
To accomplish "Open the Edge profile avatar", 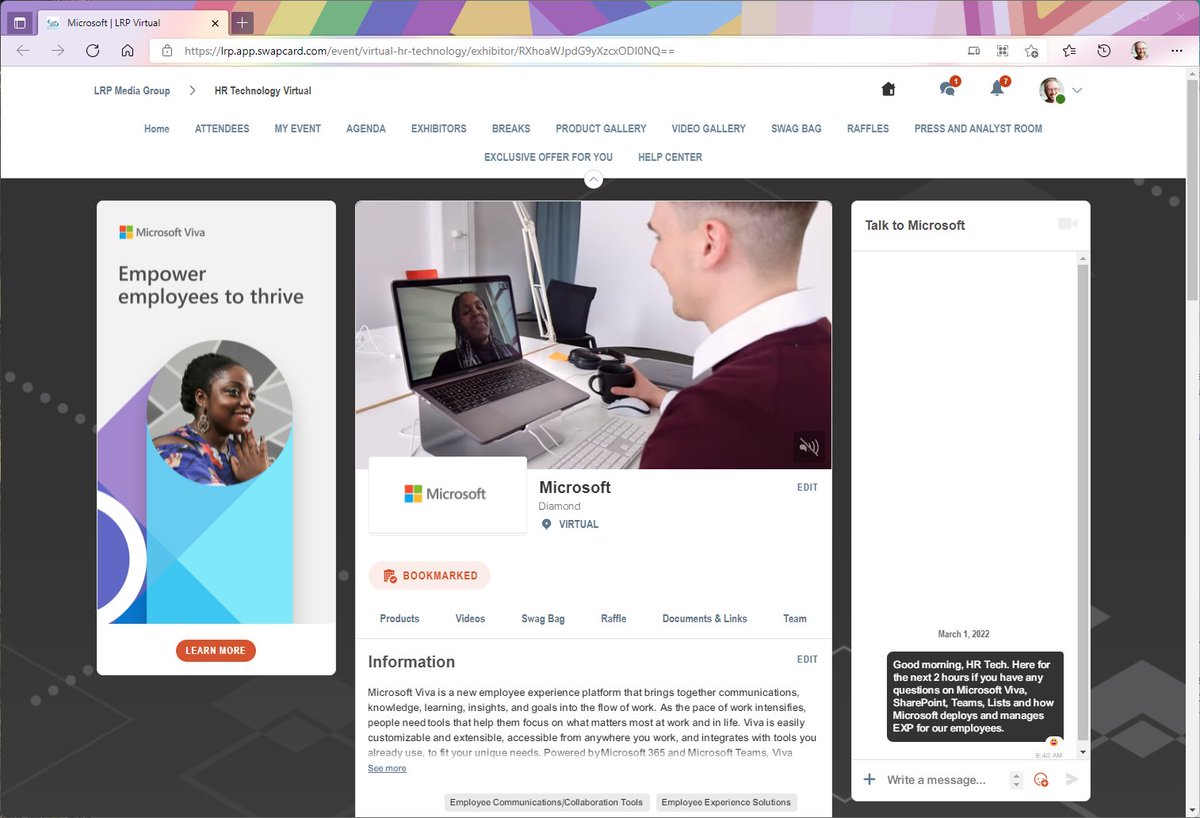I will [1140, 50].
